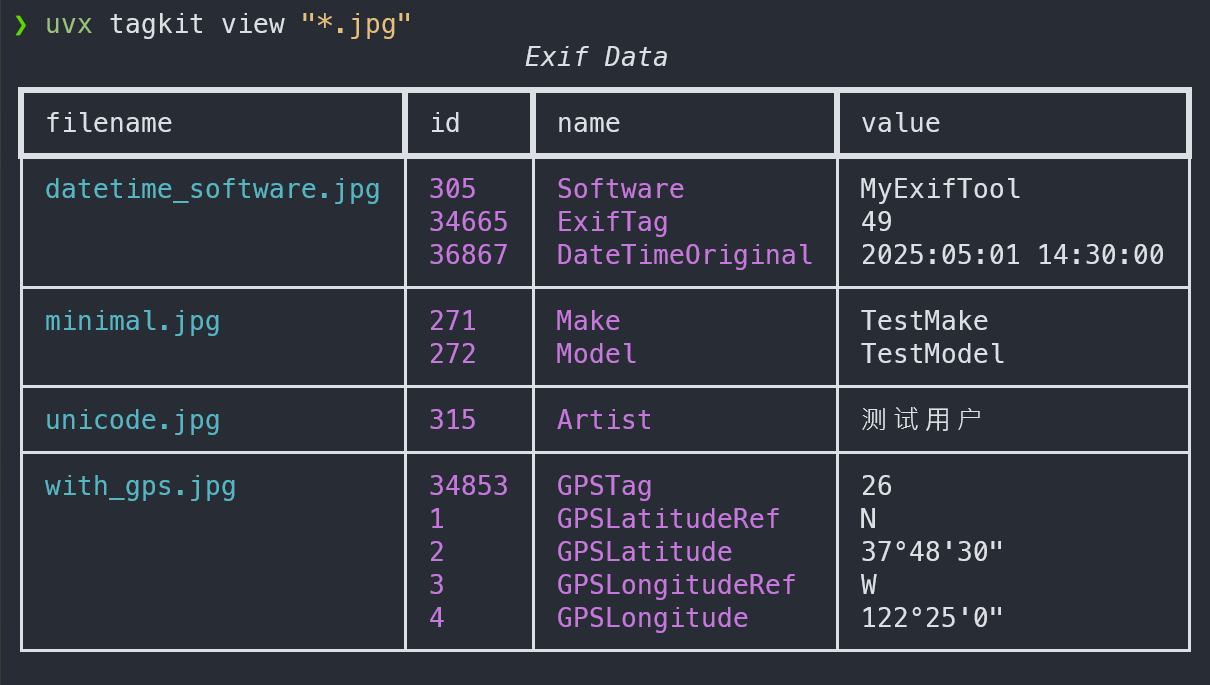The image size is (1210, 685).
Task: Click the 'view' subcommand text
Action: 252,24
